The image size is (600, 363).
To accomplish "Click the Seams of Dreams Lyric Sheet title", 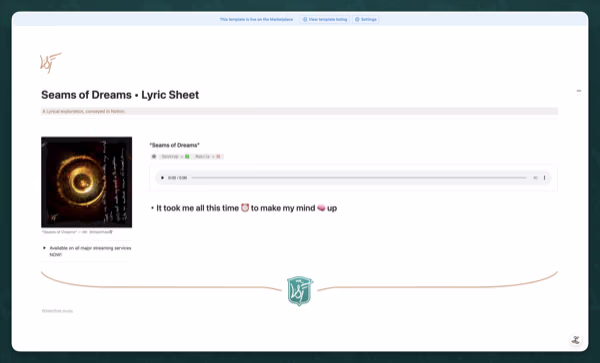I will pyautogui.click(x=120, y=95).
